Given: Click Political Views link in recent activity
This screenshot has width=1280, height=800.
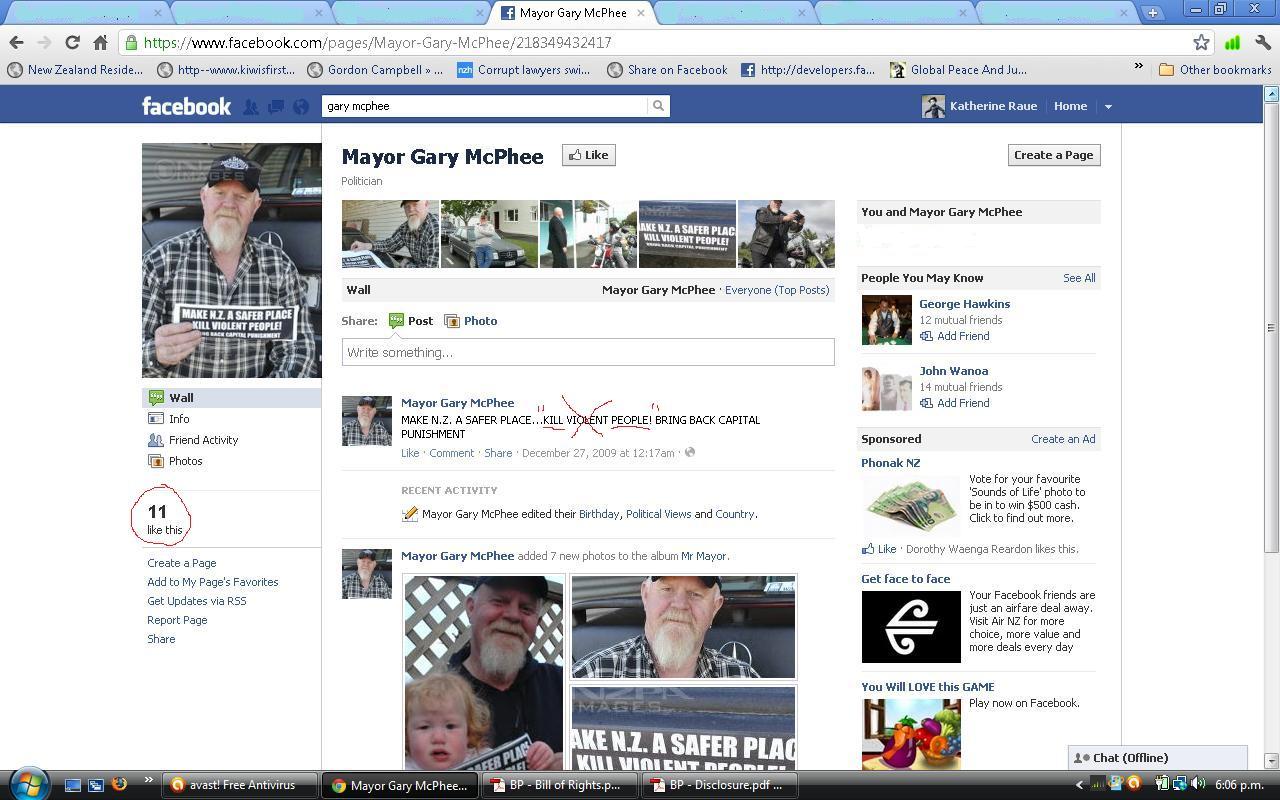Looking at the screenshot, I should [658, 514].
